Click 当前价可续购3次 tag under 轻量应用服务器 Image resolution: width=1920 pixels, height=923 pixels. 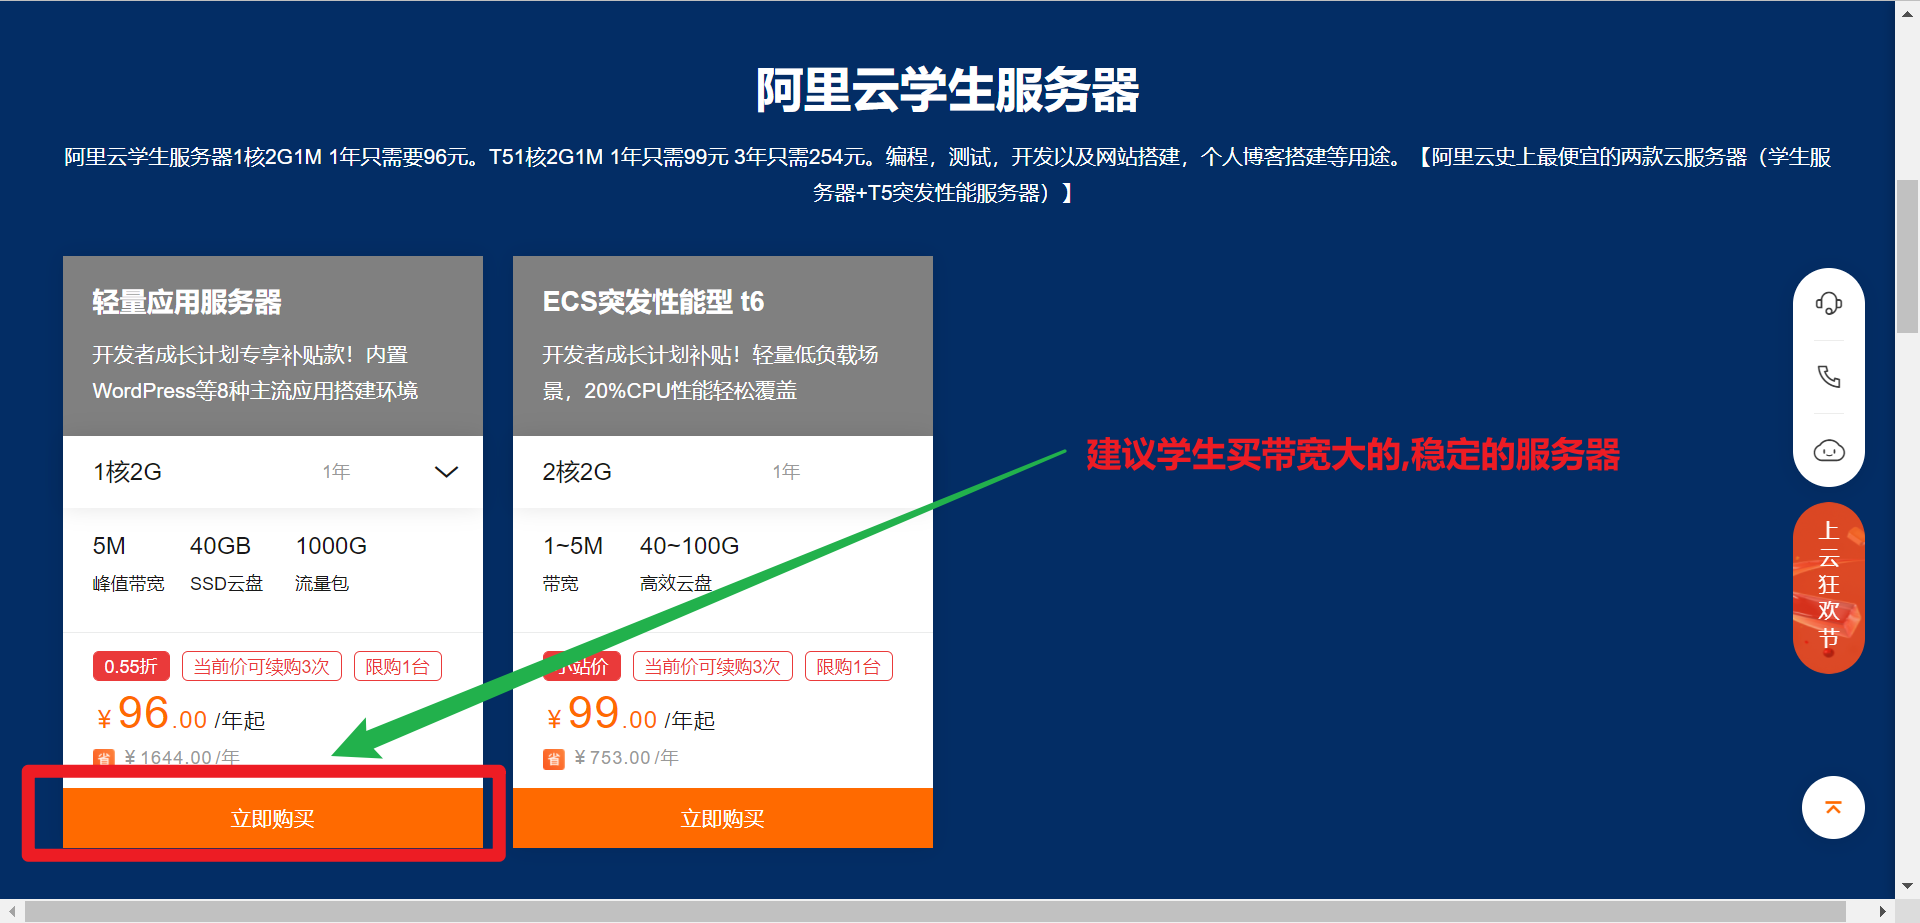262,667
